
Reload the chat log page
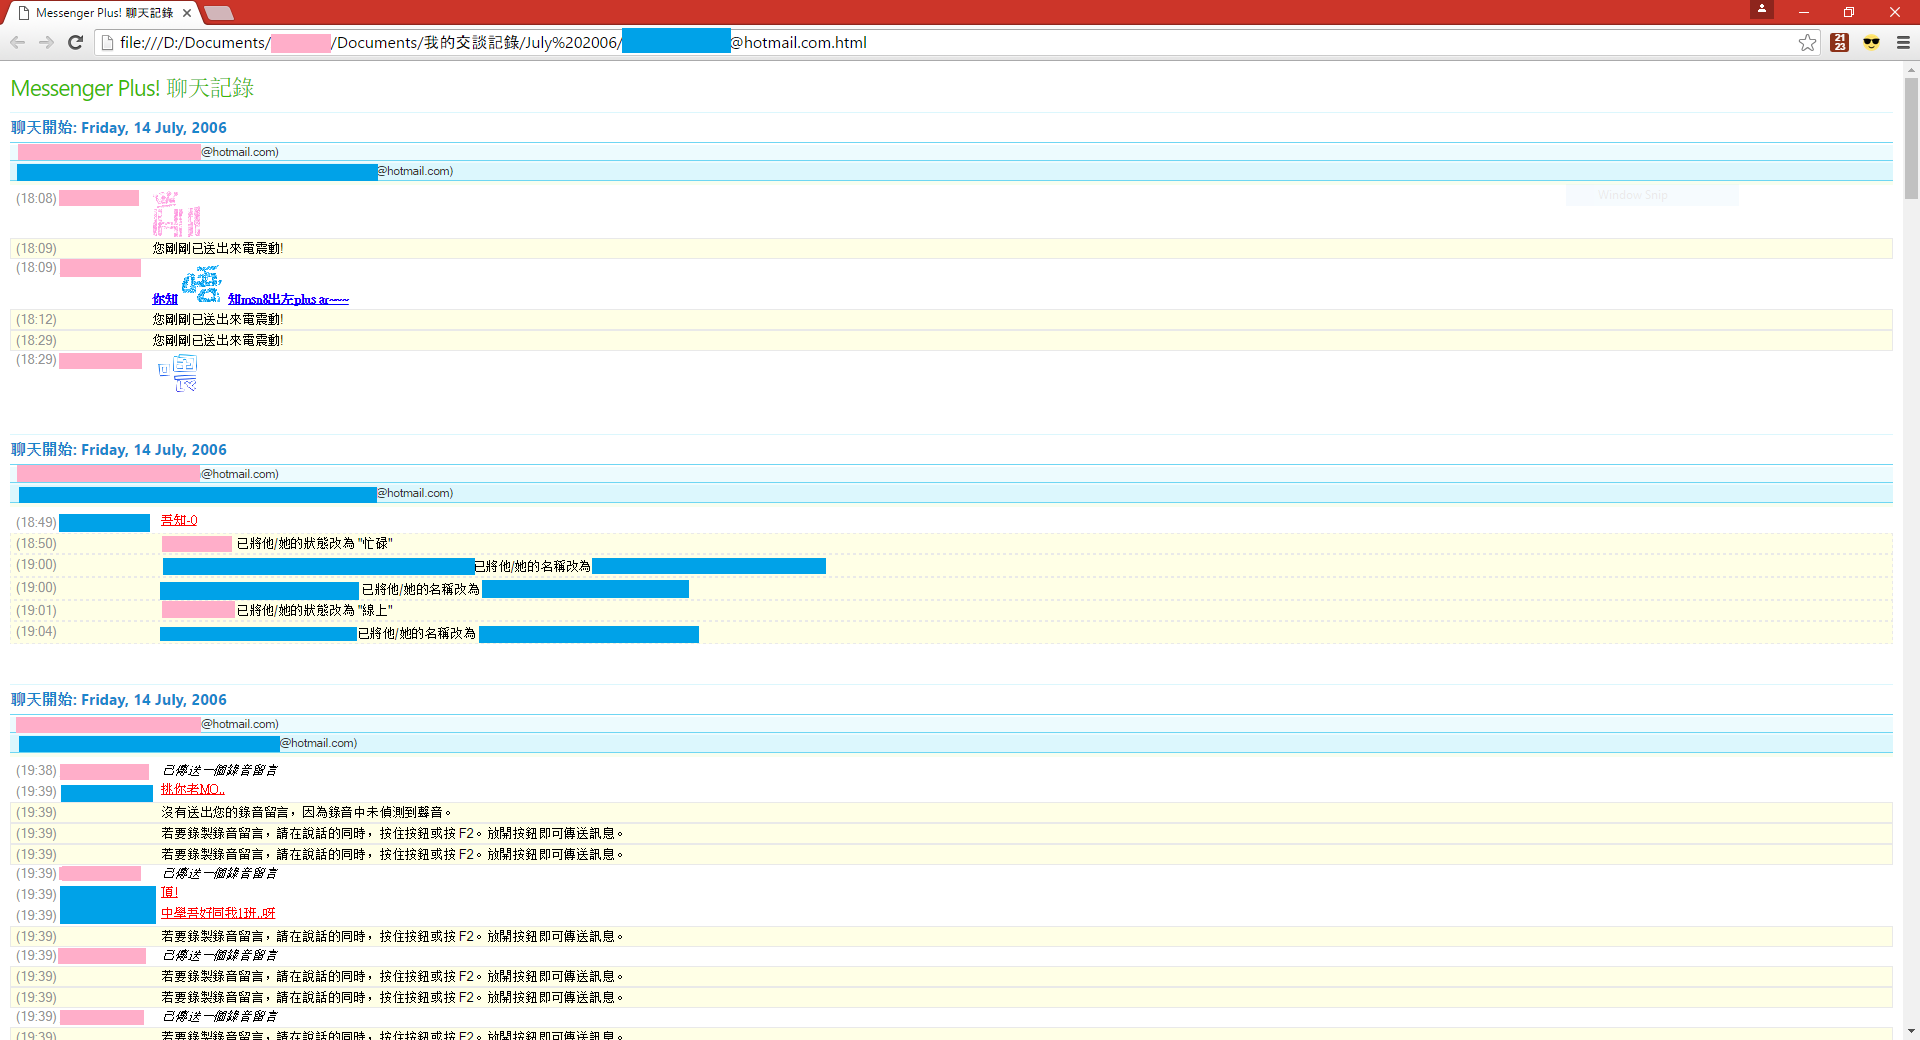tap(75, 42)
